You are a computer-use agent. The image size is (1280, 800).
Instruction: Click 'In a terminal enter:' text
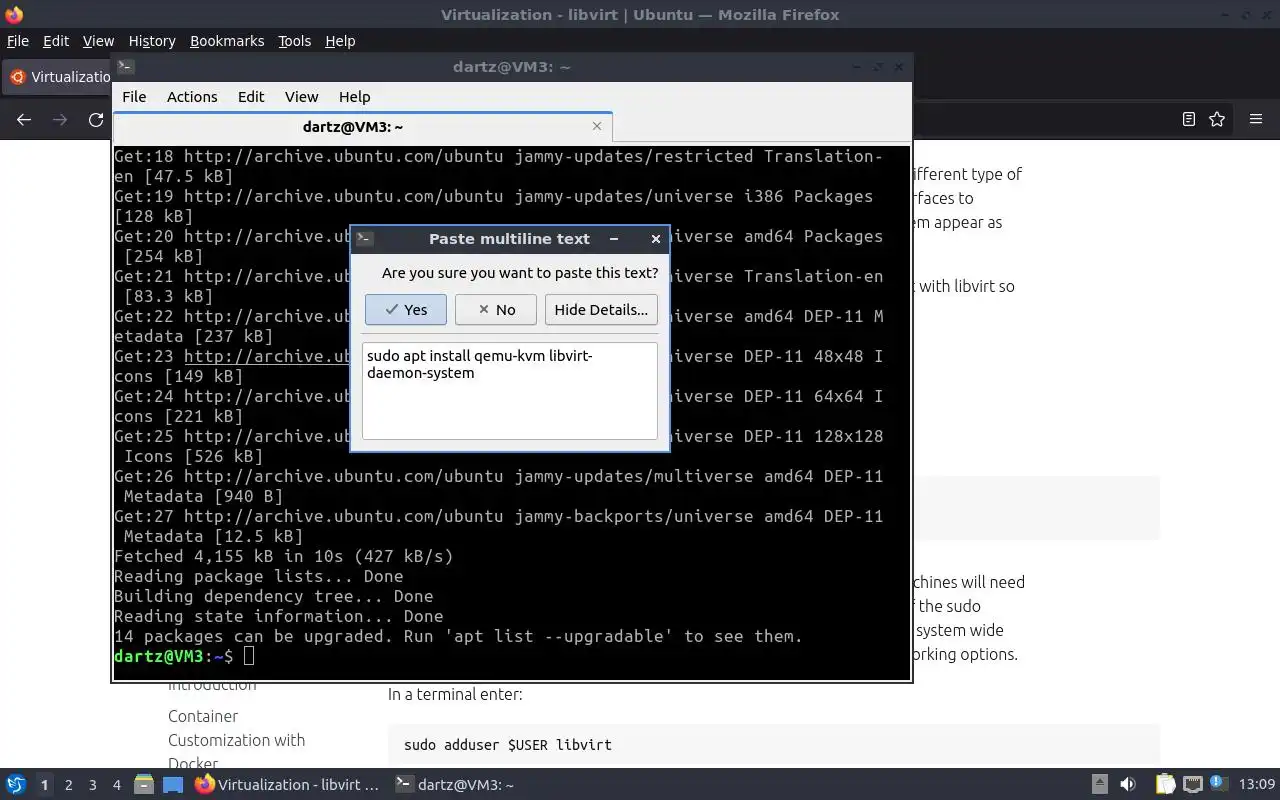coord(455,694)
